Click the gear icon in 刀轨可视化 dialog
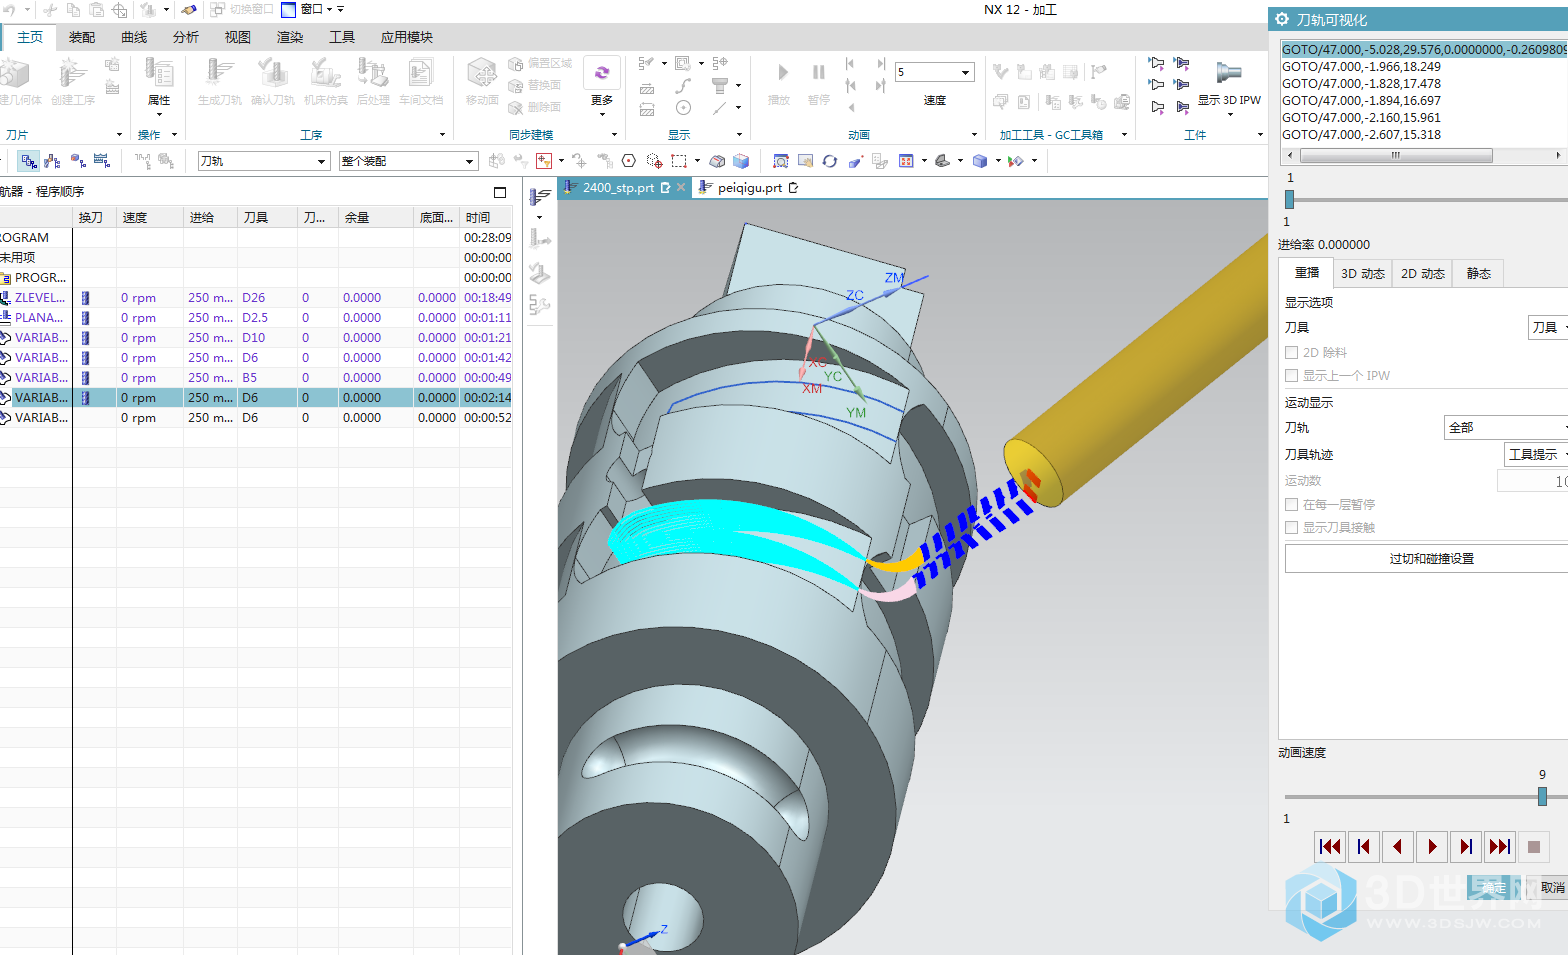The width and height of the screenshot is (1568, 955). point(1282,19)
